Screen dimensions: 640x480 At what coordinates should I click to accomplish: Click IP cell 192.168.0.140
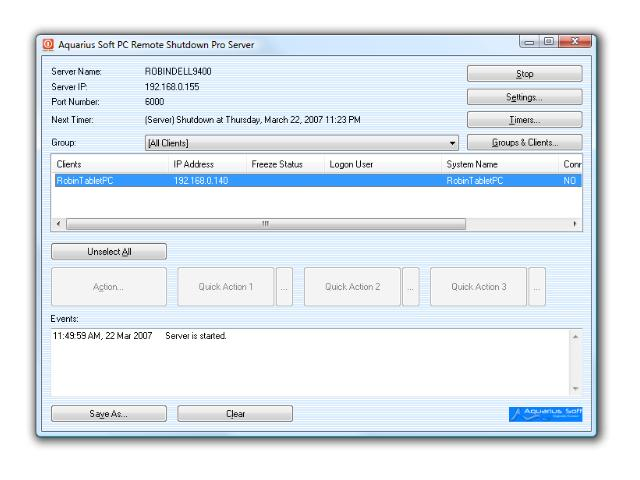201,180
